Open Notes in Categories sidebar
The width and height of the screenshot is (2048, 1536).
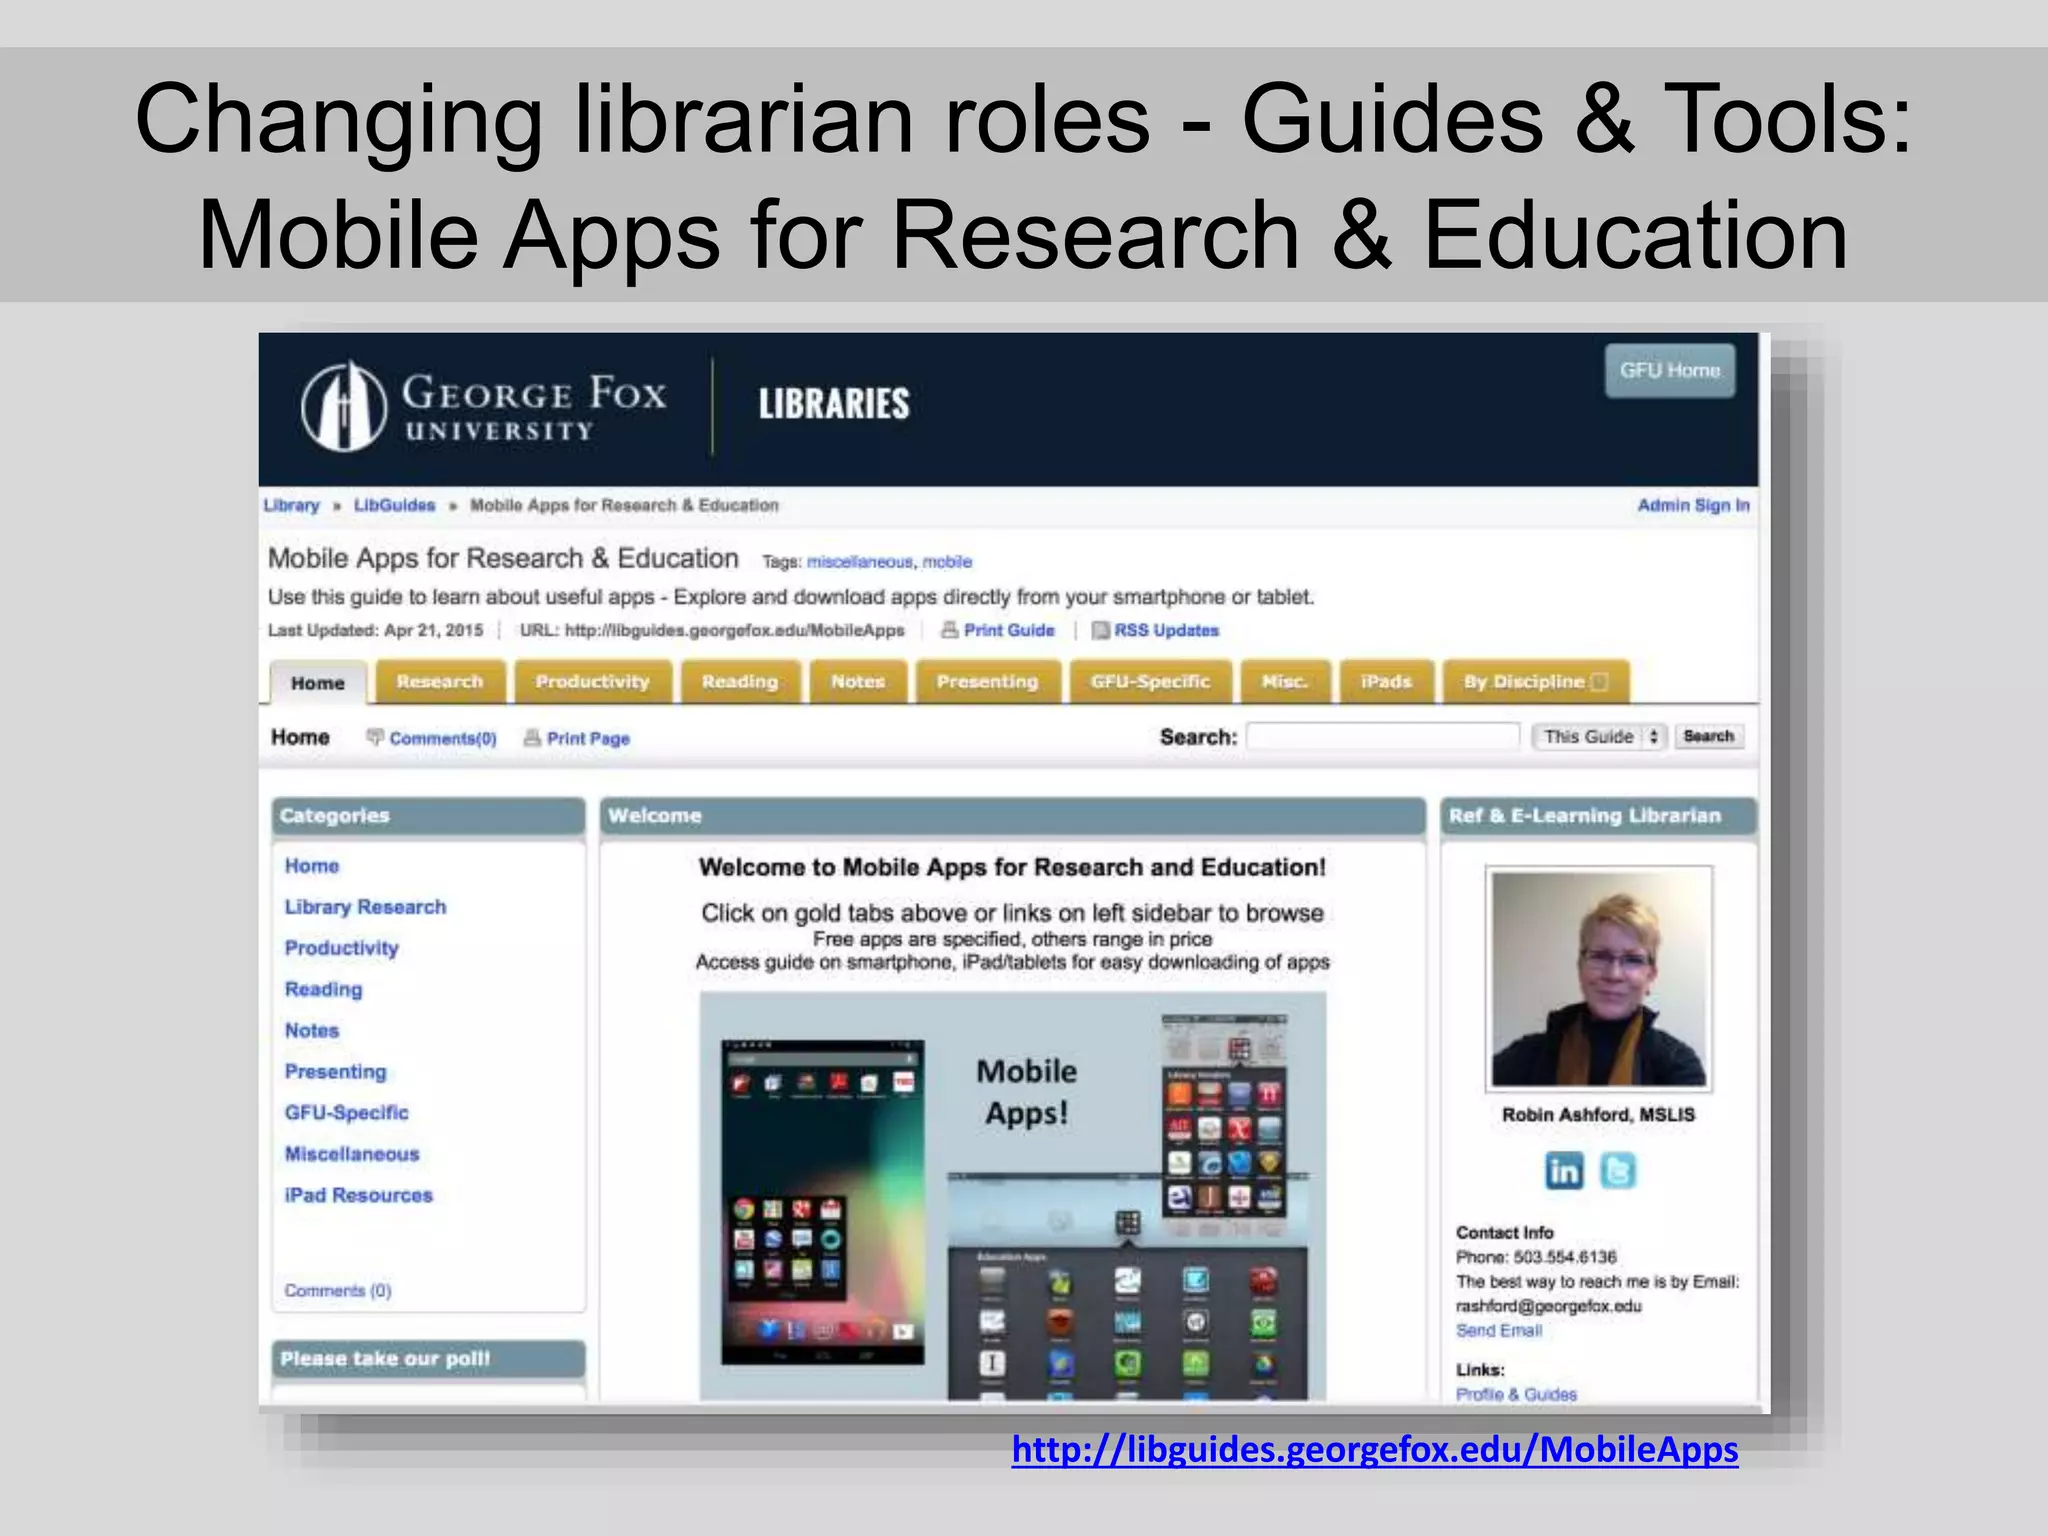(x=311, y=1030)
